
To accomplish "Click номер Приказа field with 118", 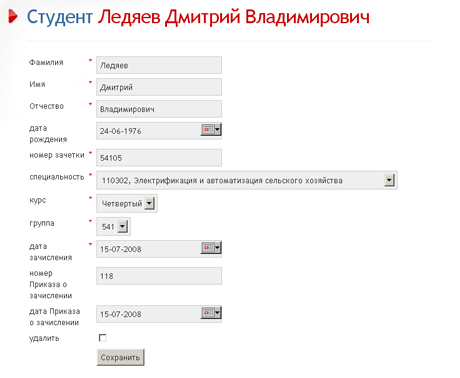I will pyautogui.click(x=159, y=276).
